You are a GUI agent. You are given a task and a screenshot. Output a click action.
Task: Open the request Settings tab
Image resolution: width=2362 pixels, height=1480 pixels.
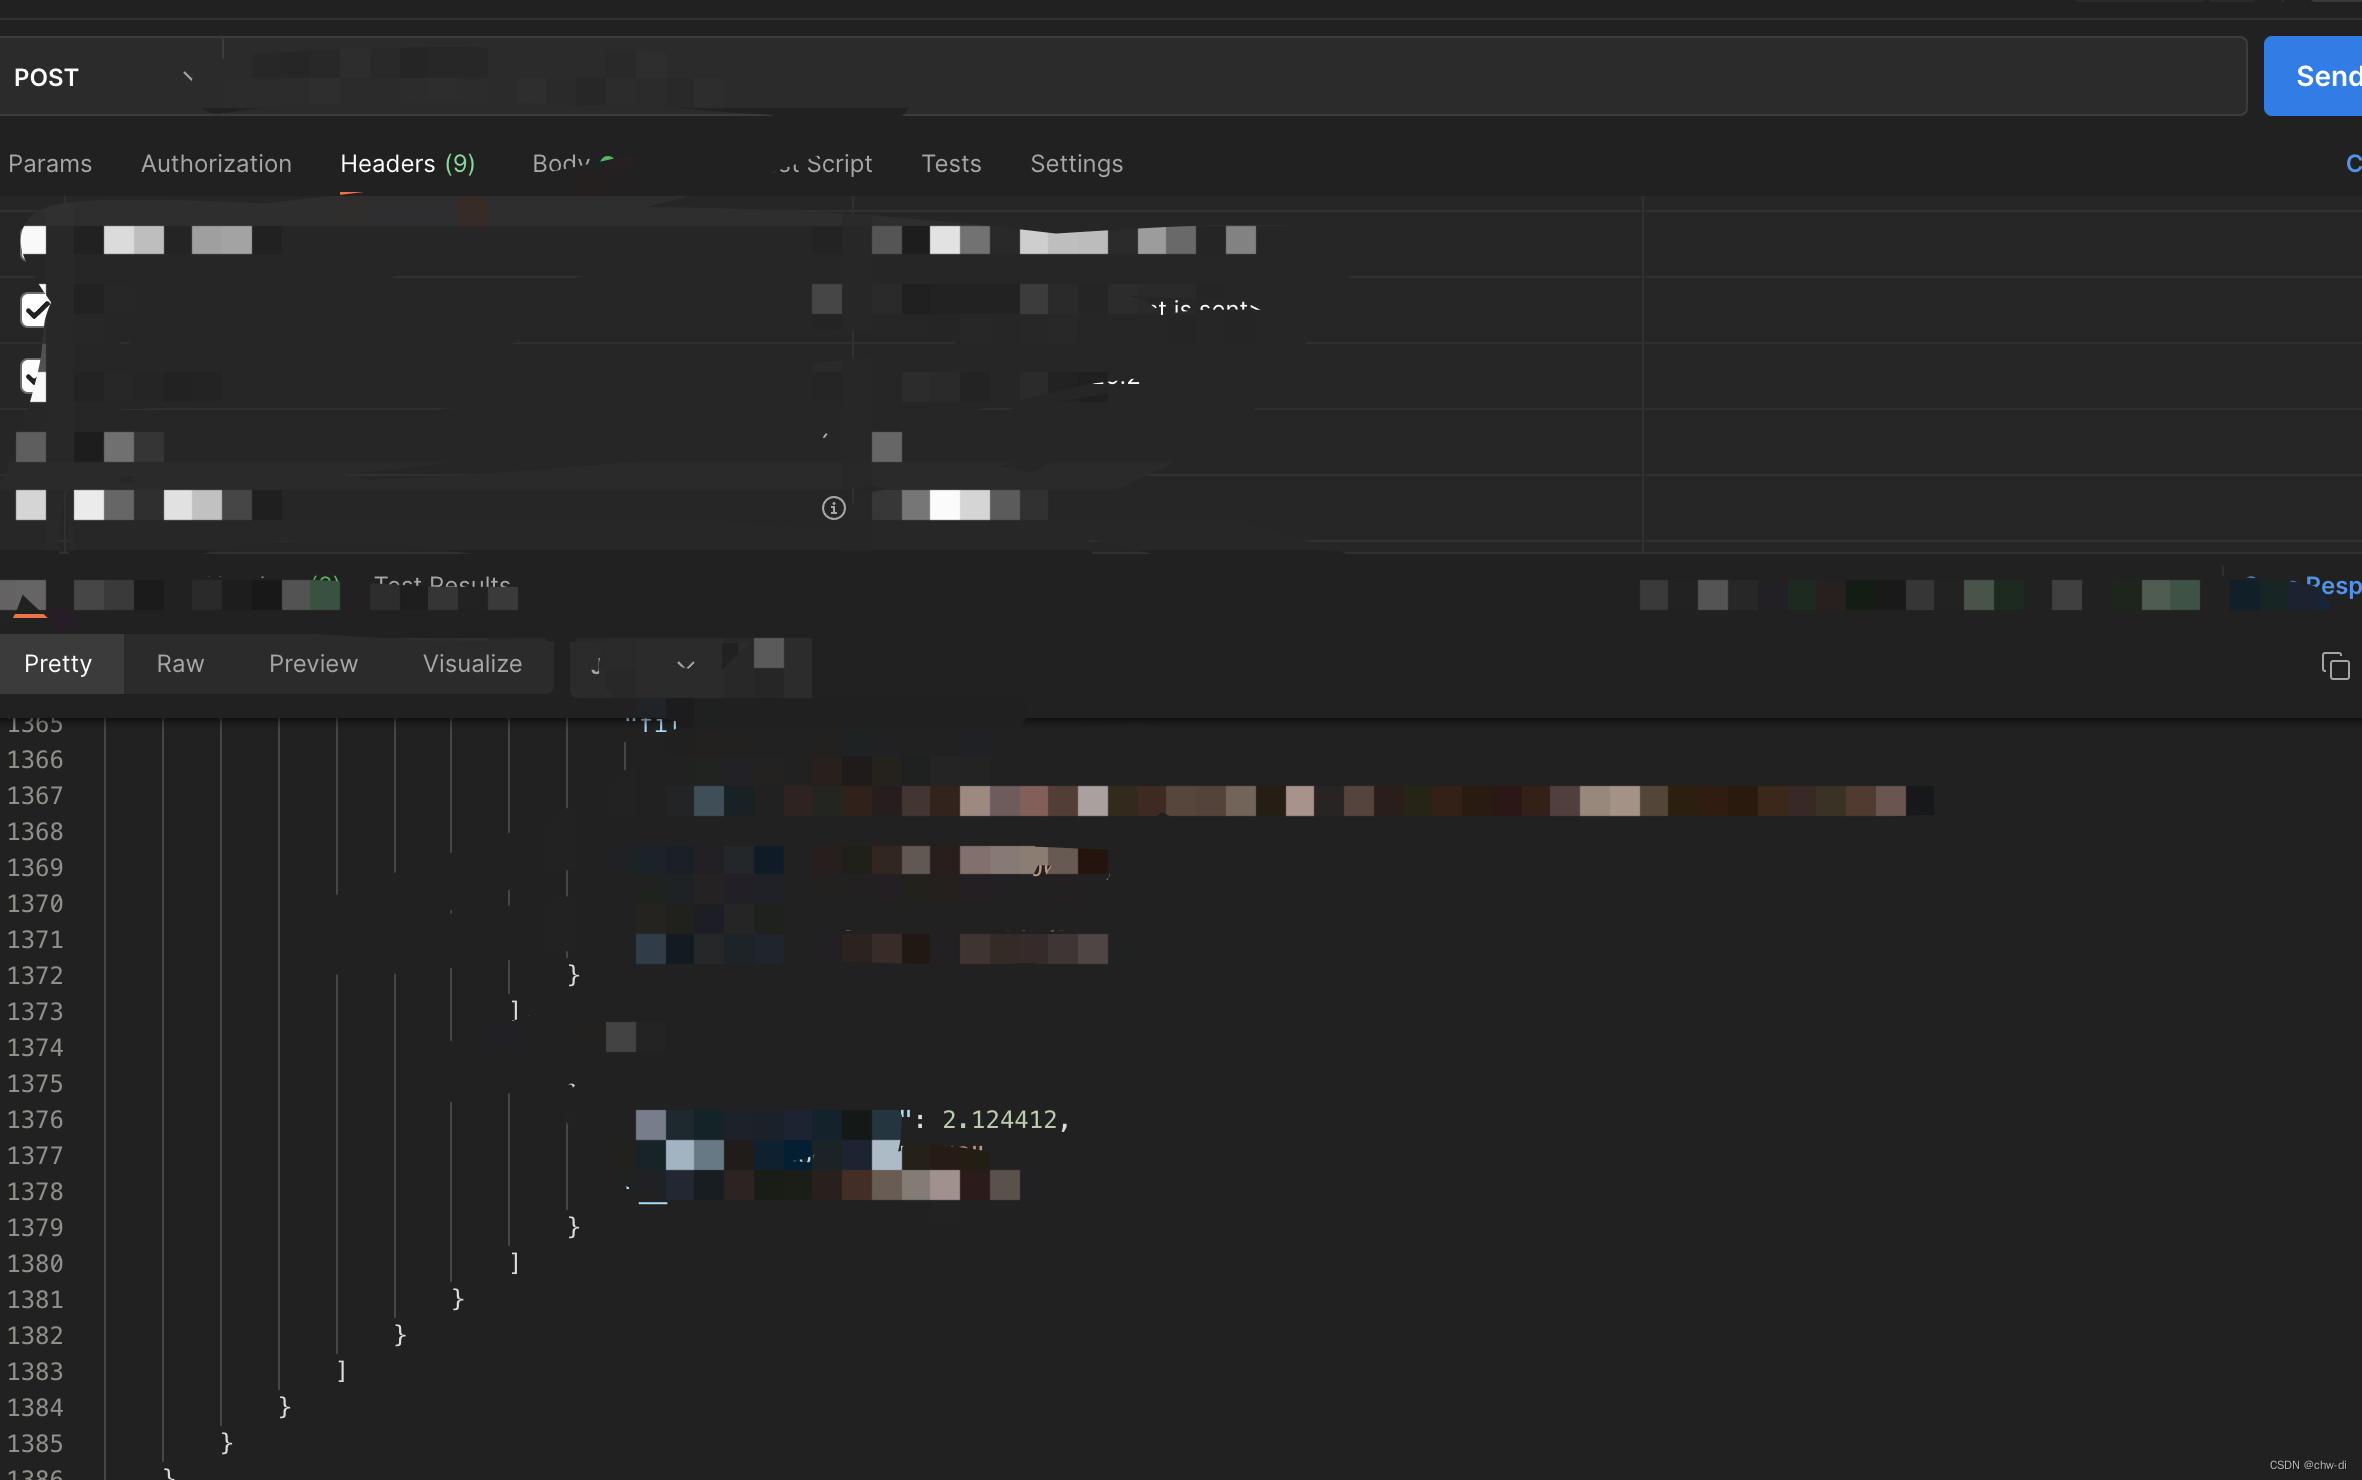tap(1076, 164)
